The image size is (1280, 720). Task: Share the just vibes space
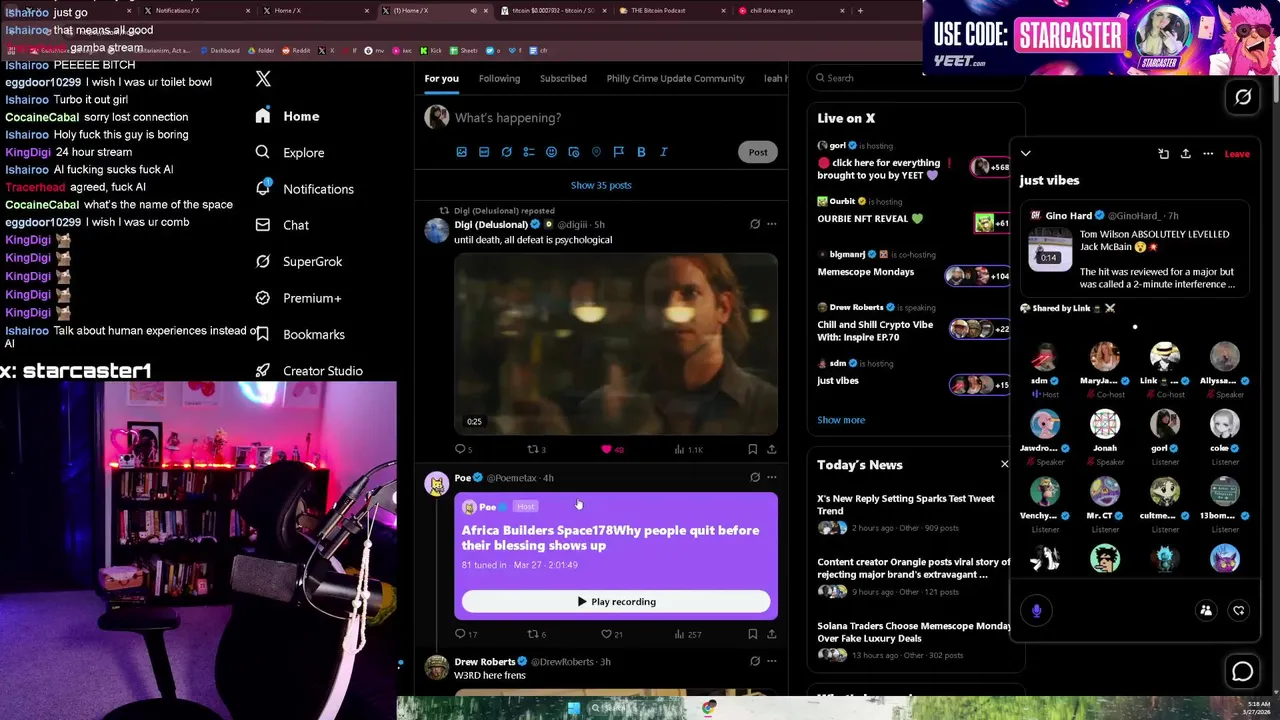1186,154
